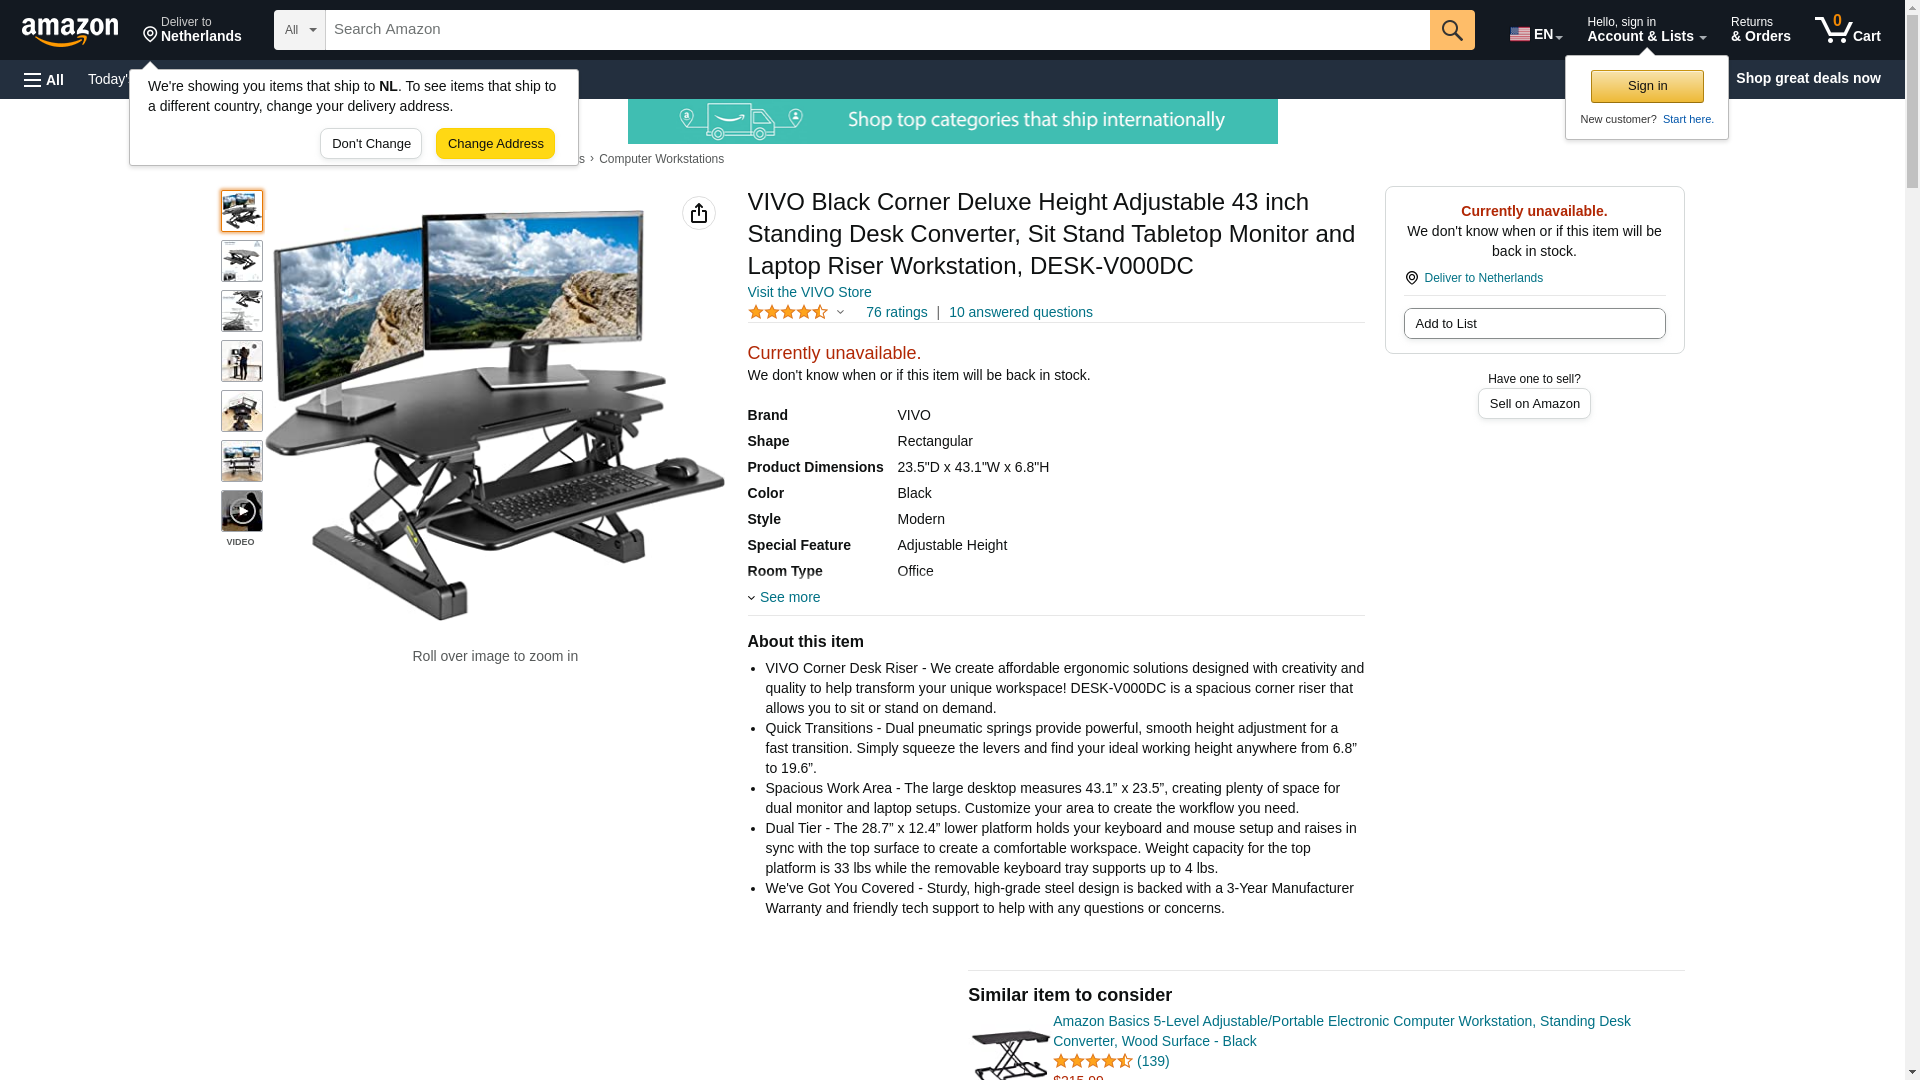Click the Change Address button
This screenshot has height=1080, width=1920.
tap(495, 143)
